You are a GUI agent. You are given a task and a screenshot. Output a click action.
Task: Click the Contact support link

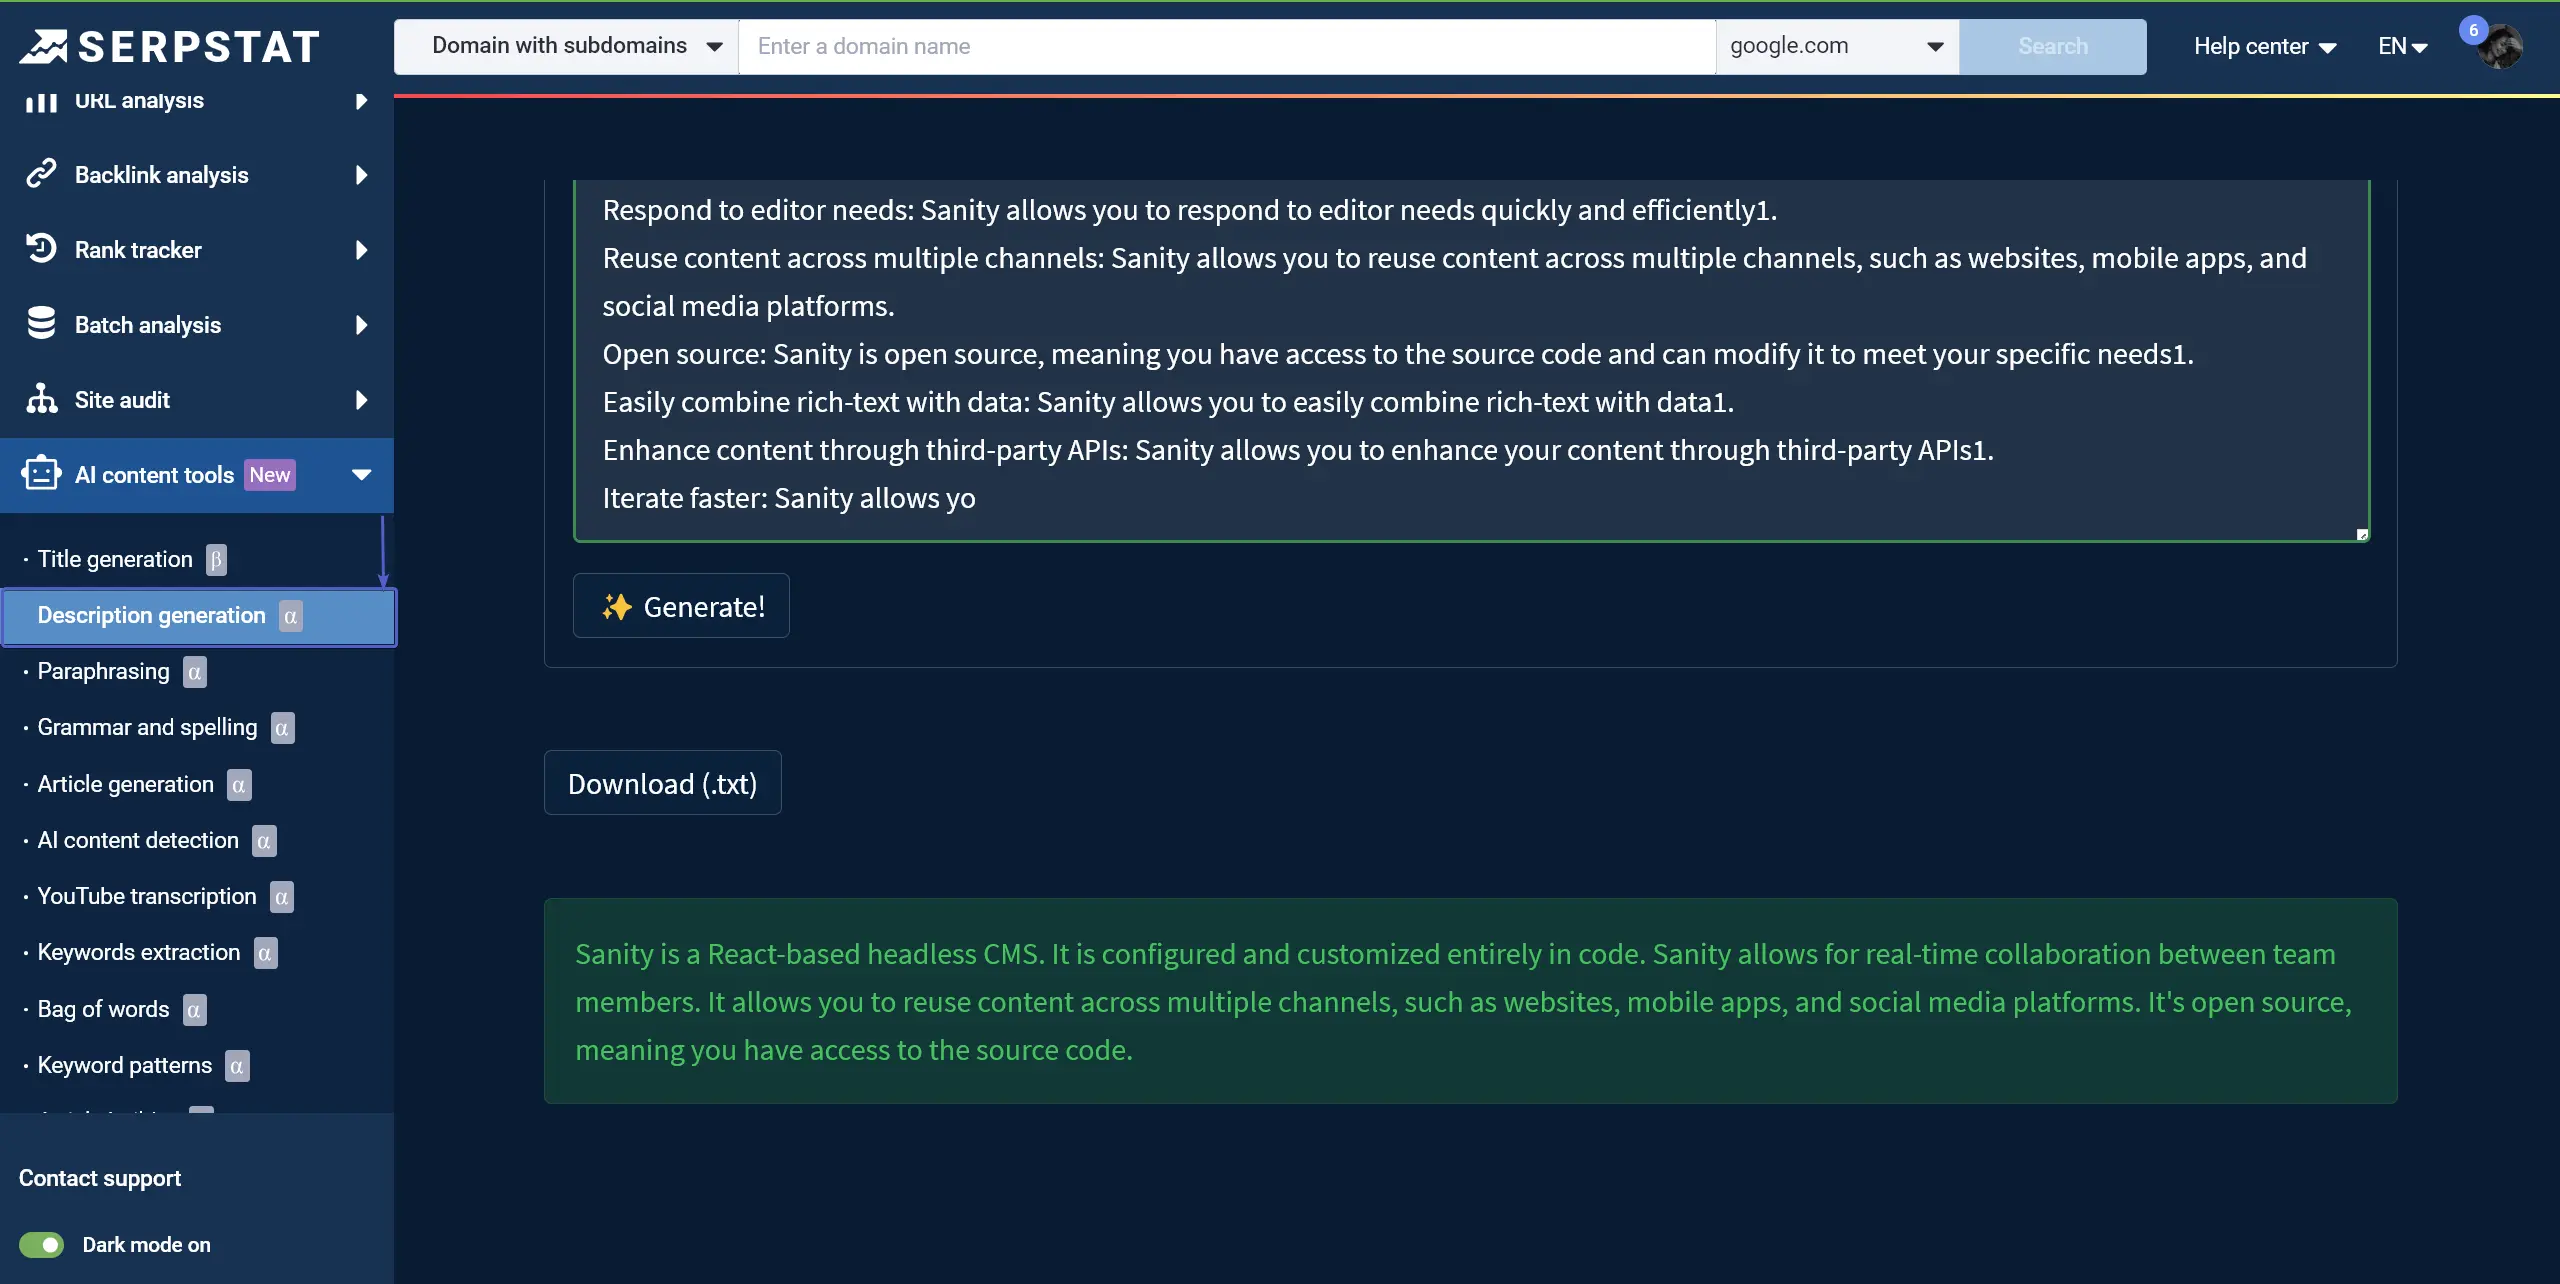[100, 1178]
